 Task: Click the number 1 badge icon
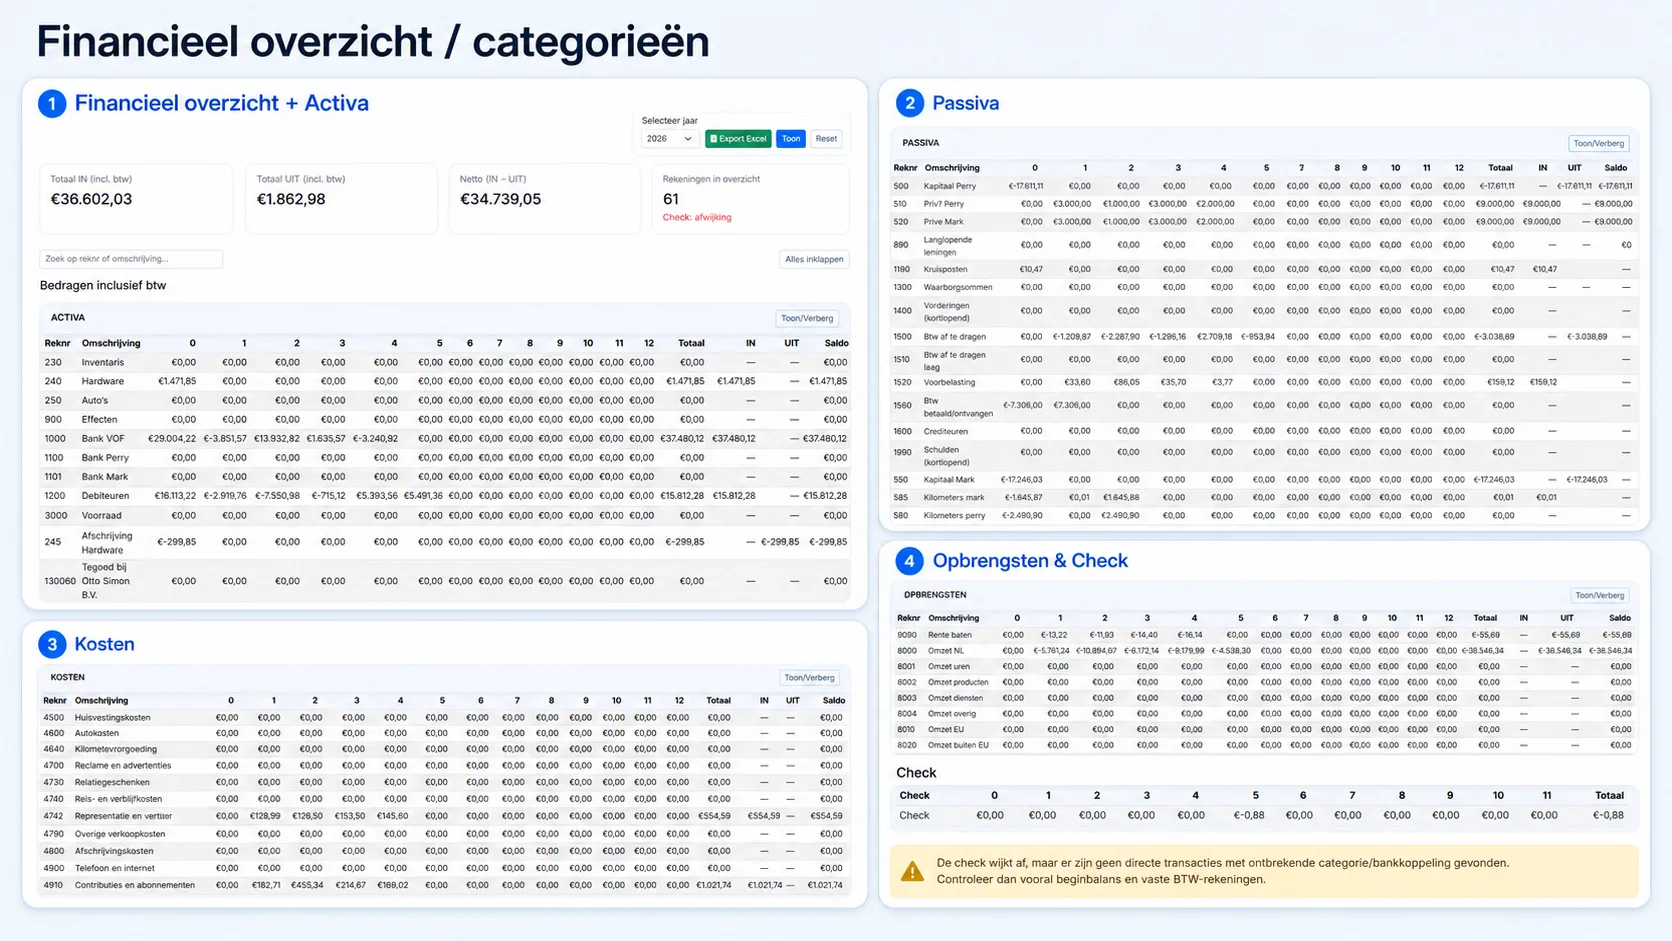52,104
